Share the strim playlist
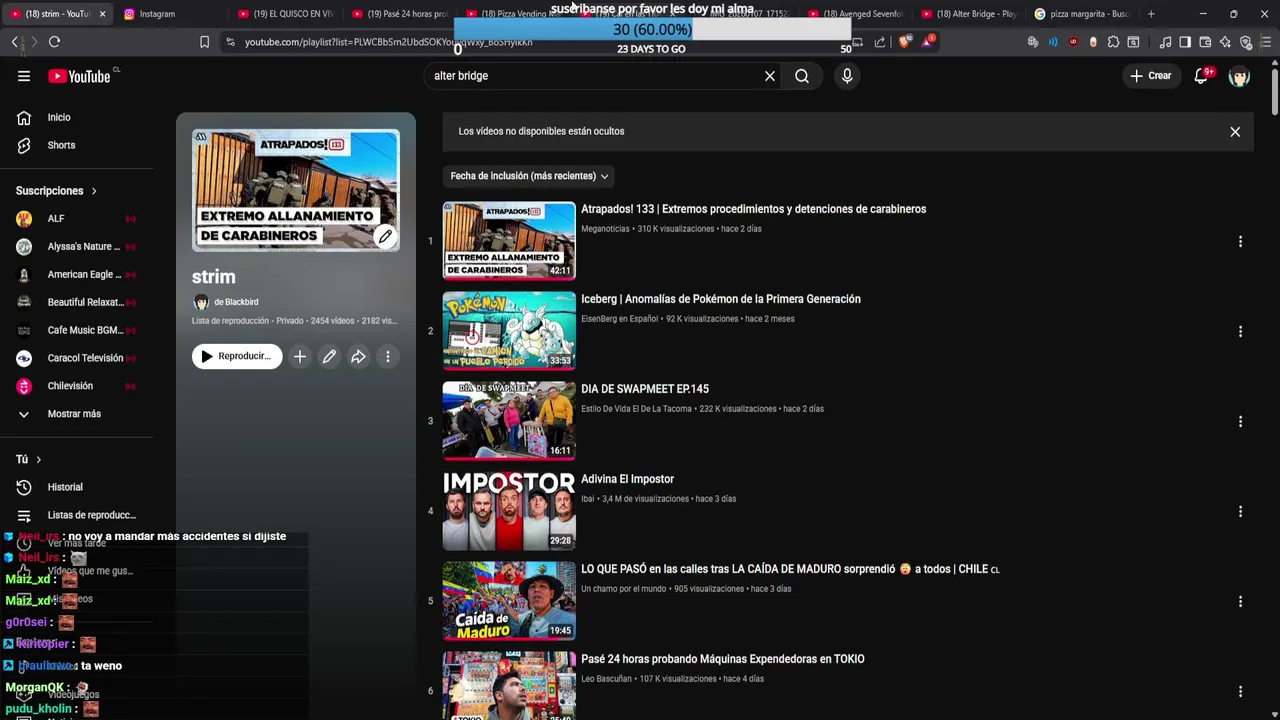This screenshot has height=720, width=1280. click(358, 356)
